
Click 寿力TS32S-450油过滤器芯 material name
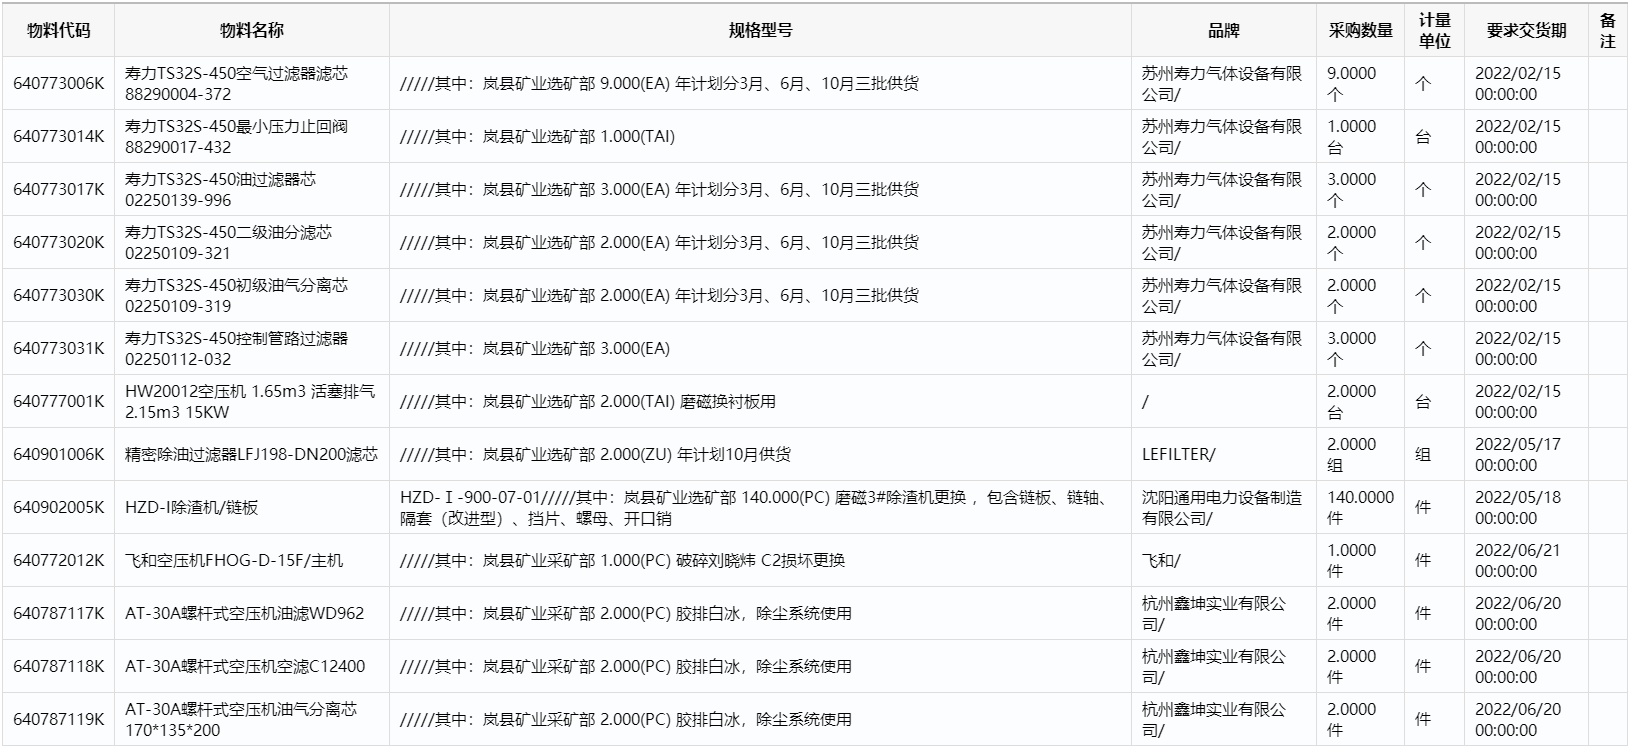[220, 190]
